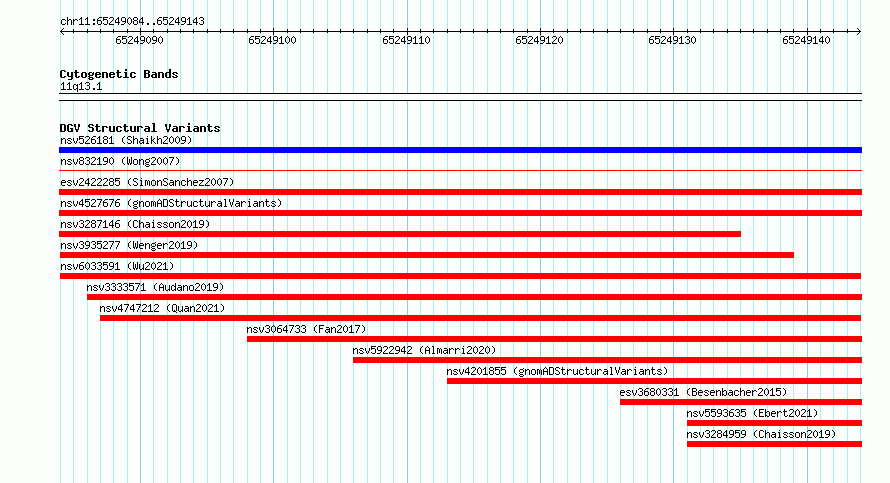This screenshot has width=890, height=483.
Task: Open nsv4201855 (gnomADStructuralVariants) label
Action: click(x=557, y=371)
